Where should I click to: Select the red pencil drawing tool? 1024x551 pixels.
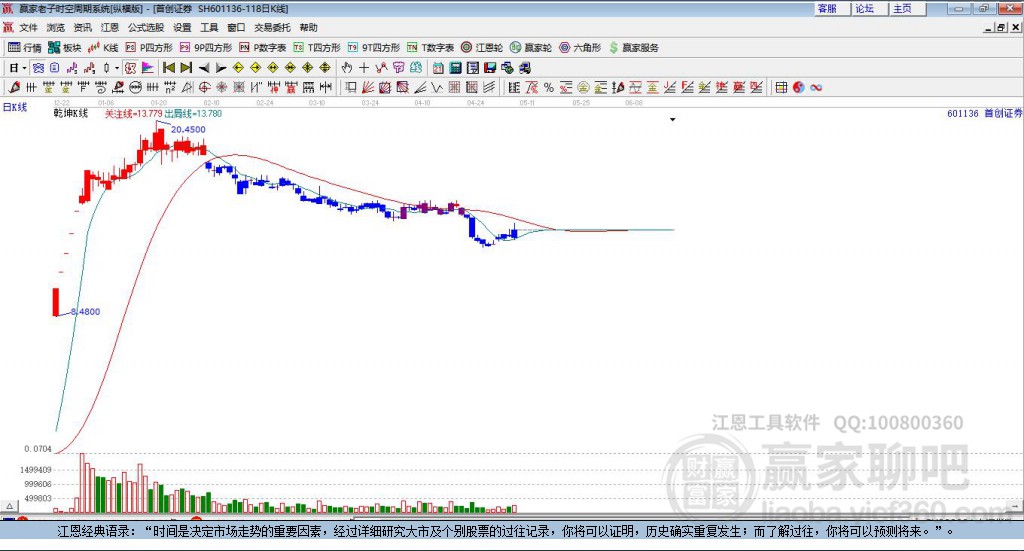coord(14,87)
